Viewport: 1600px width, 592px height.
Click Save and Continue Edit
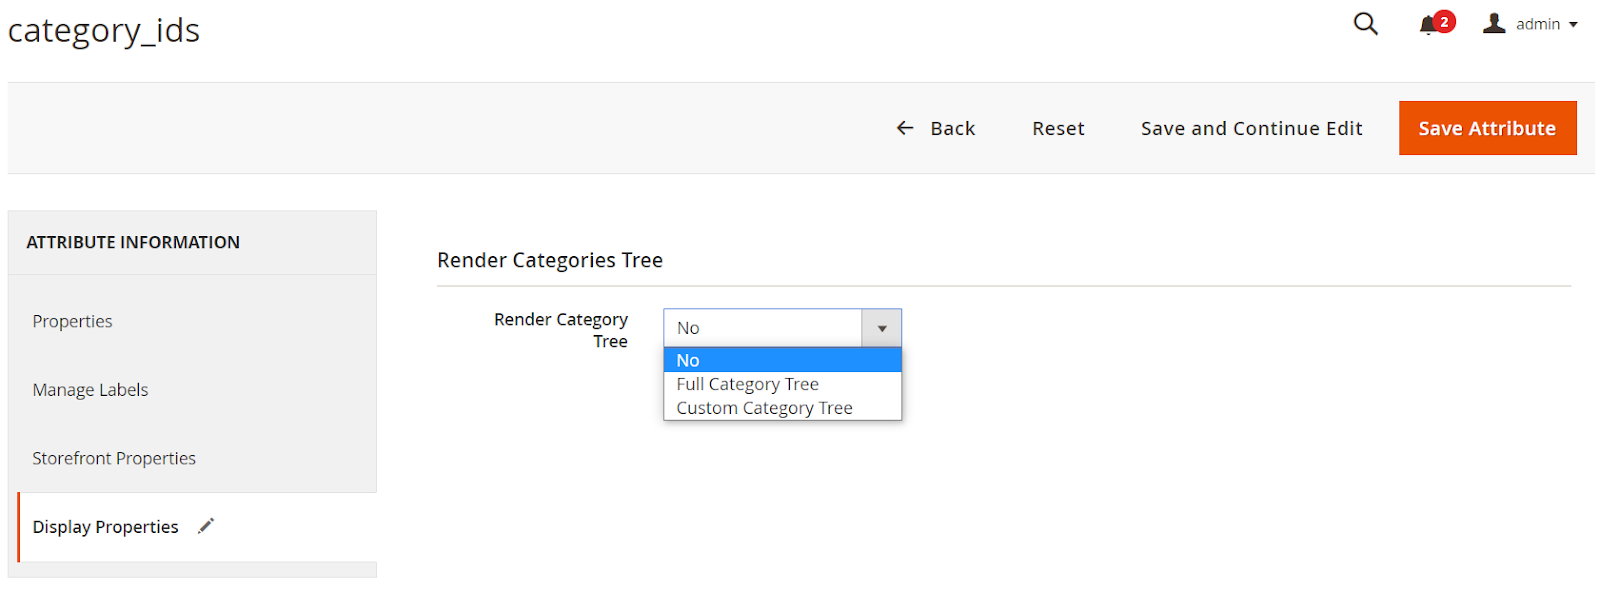pyautogui.click(x=1251, y=128)
